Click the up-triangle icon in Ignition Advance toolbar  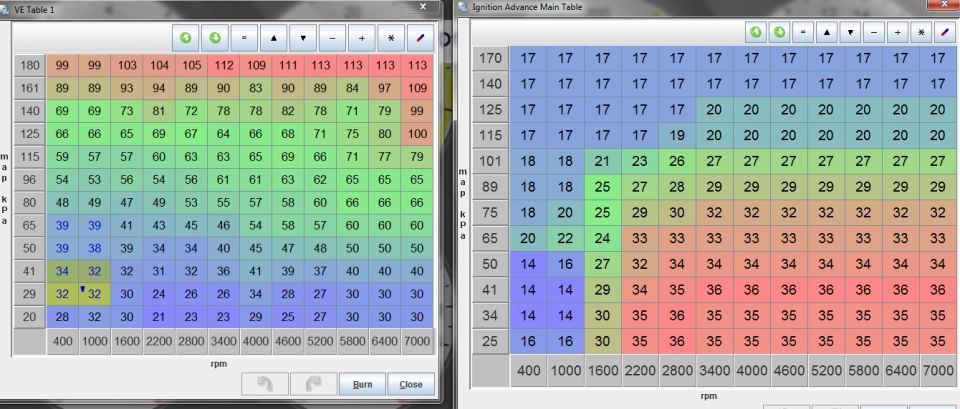(827, 32)
